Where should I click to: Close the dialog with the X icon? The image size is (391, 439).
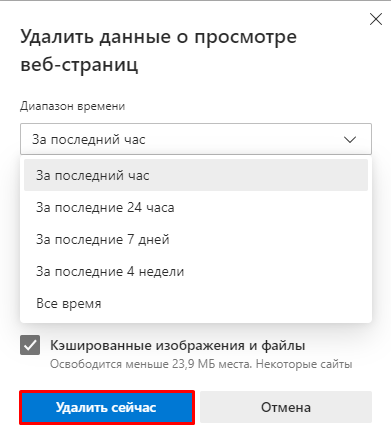(x=376, y=19)
